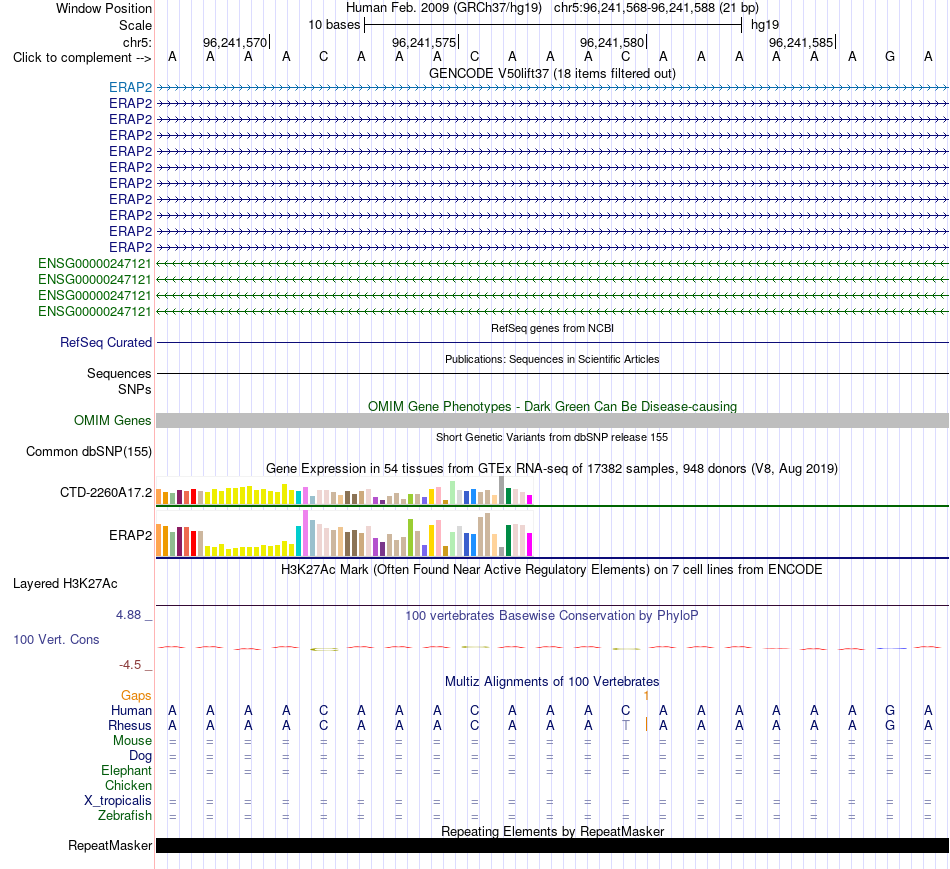Click the Human alignment row label

click(x=131, y=711)
